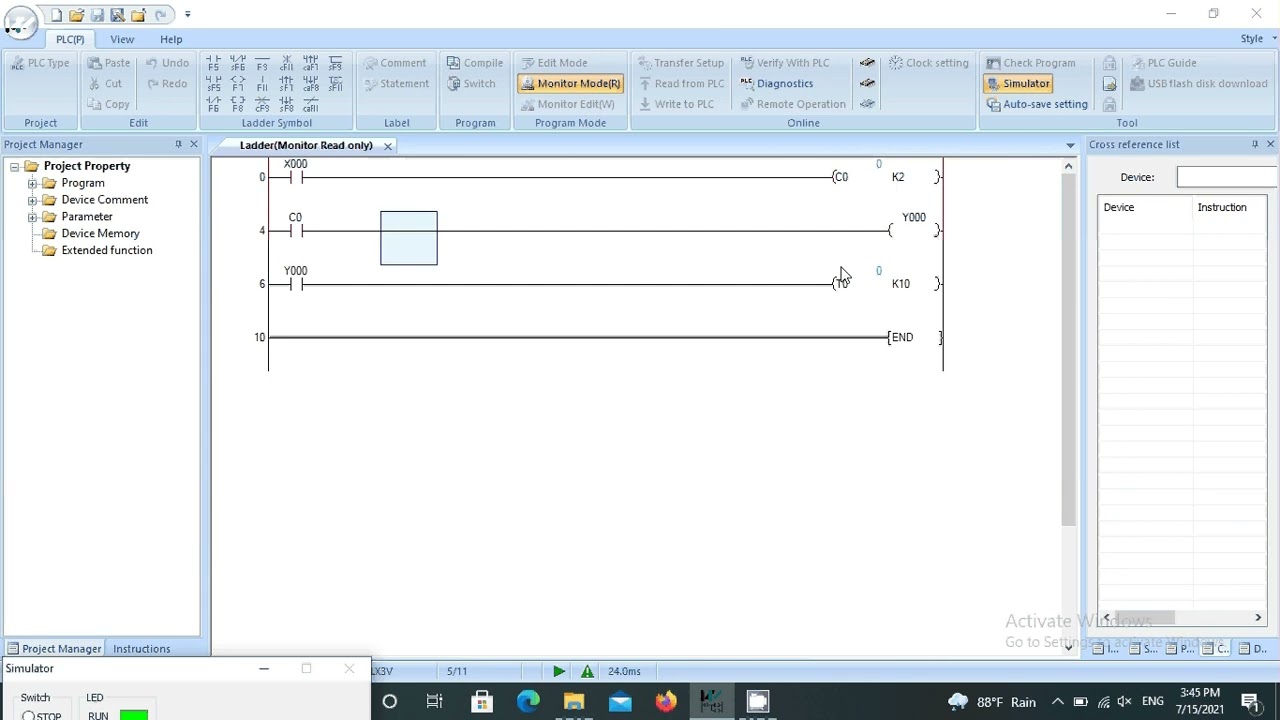1280x720 pixels.
Task: Select Monitor Edit(W) mode
Action: pos(567,104)
